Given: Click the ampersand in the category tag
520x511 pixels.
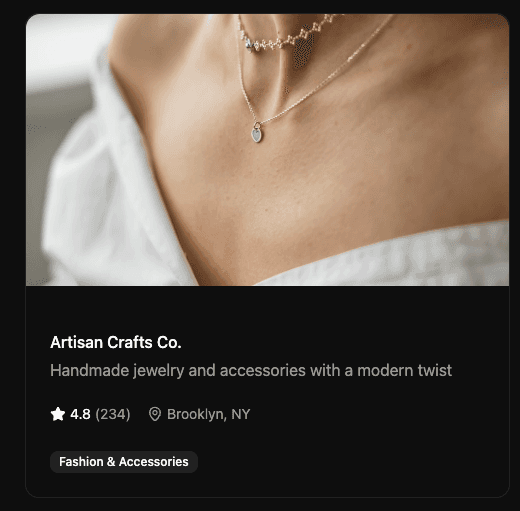Looking at the screenshot, I should (111, 462).
